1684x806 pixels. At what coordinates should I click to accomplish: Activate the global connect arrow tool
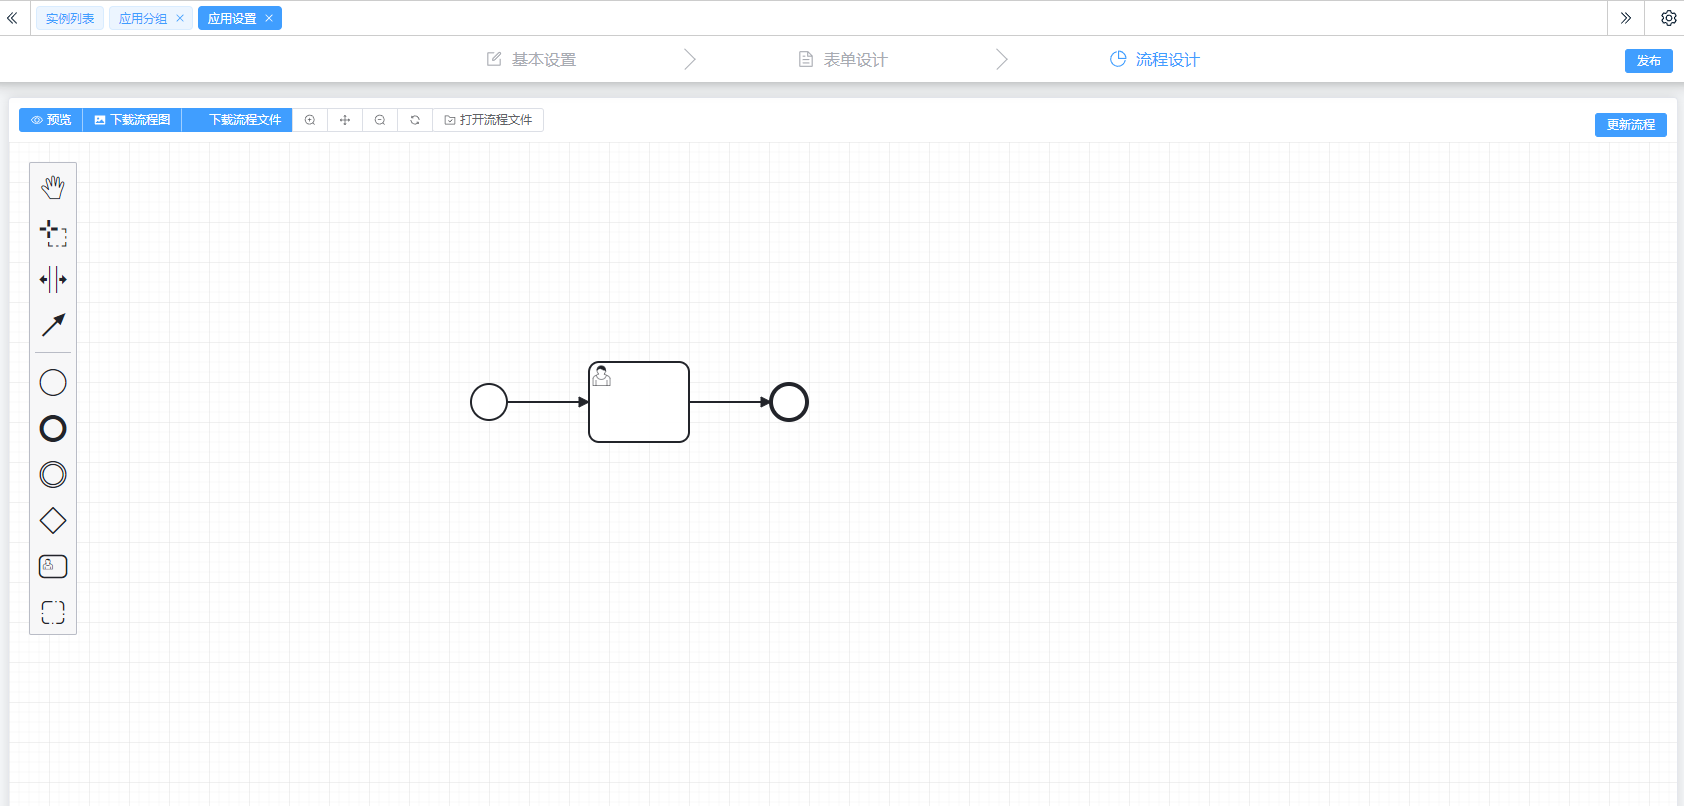tap(53, 325)
